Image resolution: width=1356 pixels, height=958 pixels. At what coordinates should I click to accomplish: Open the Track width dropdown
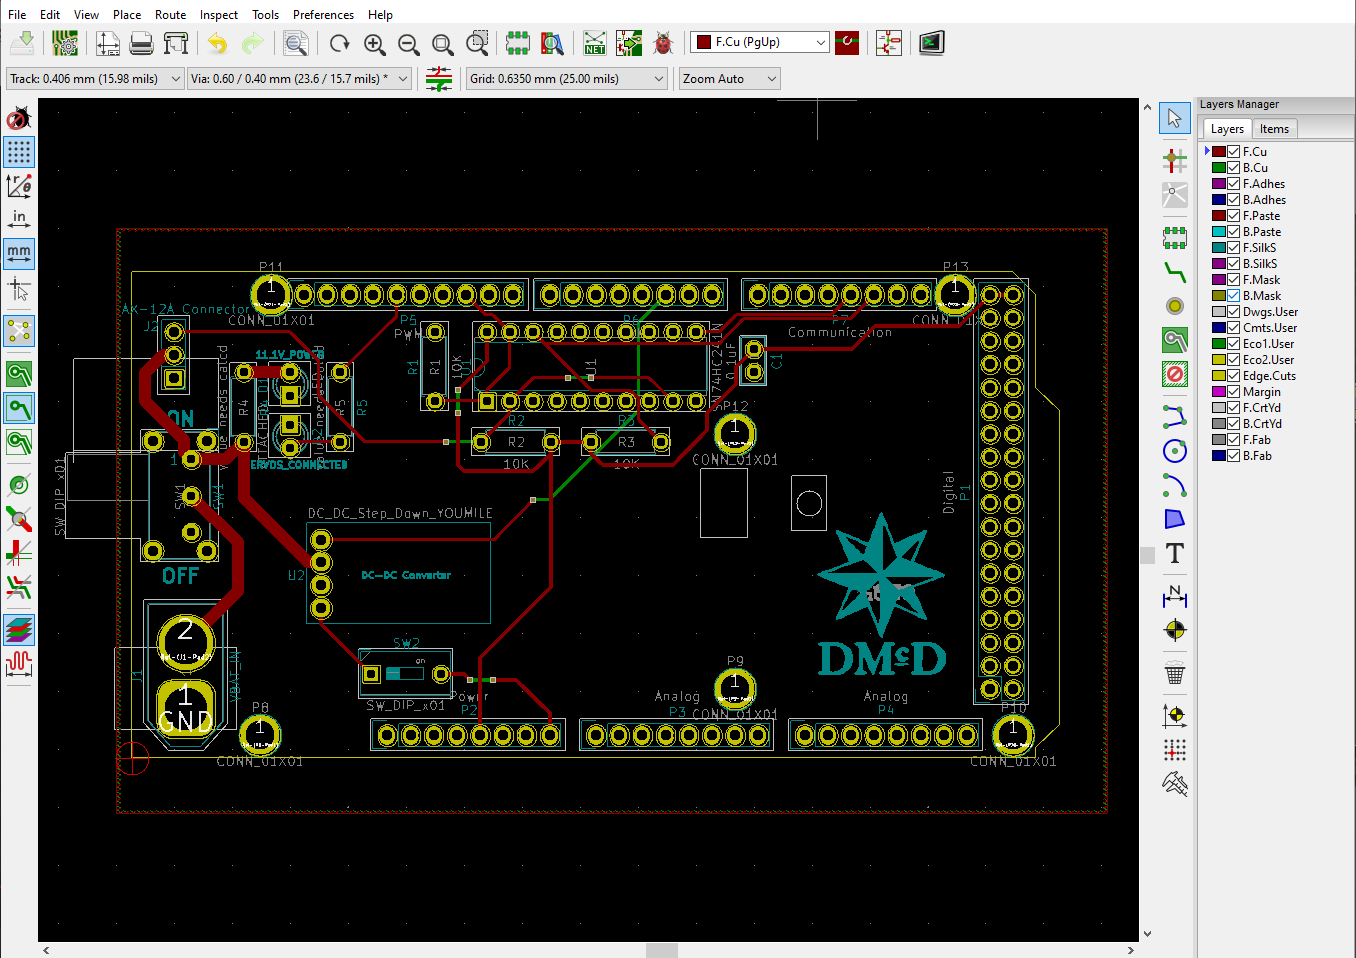point(95,79)
